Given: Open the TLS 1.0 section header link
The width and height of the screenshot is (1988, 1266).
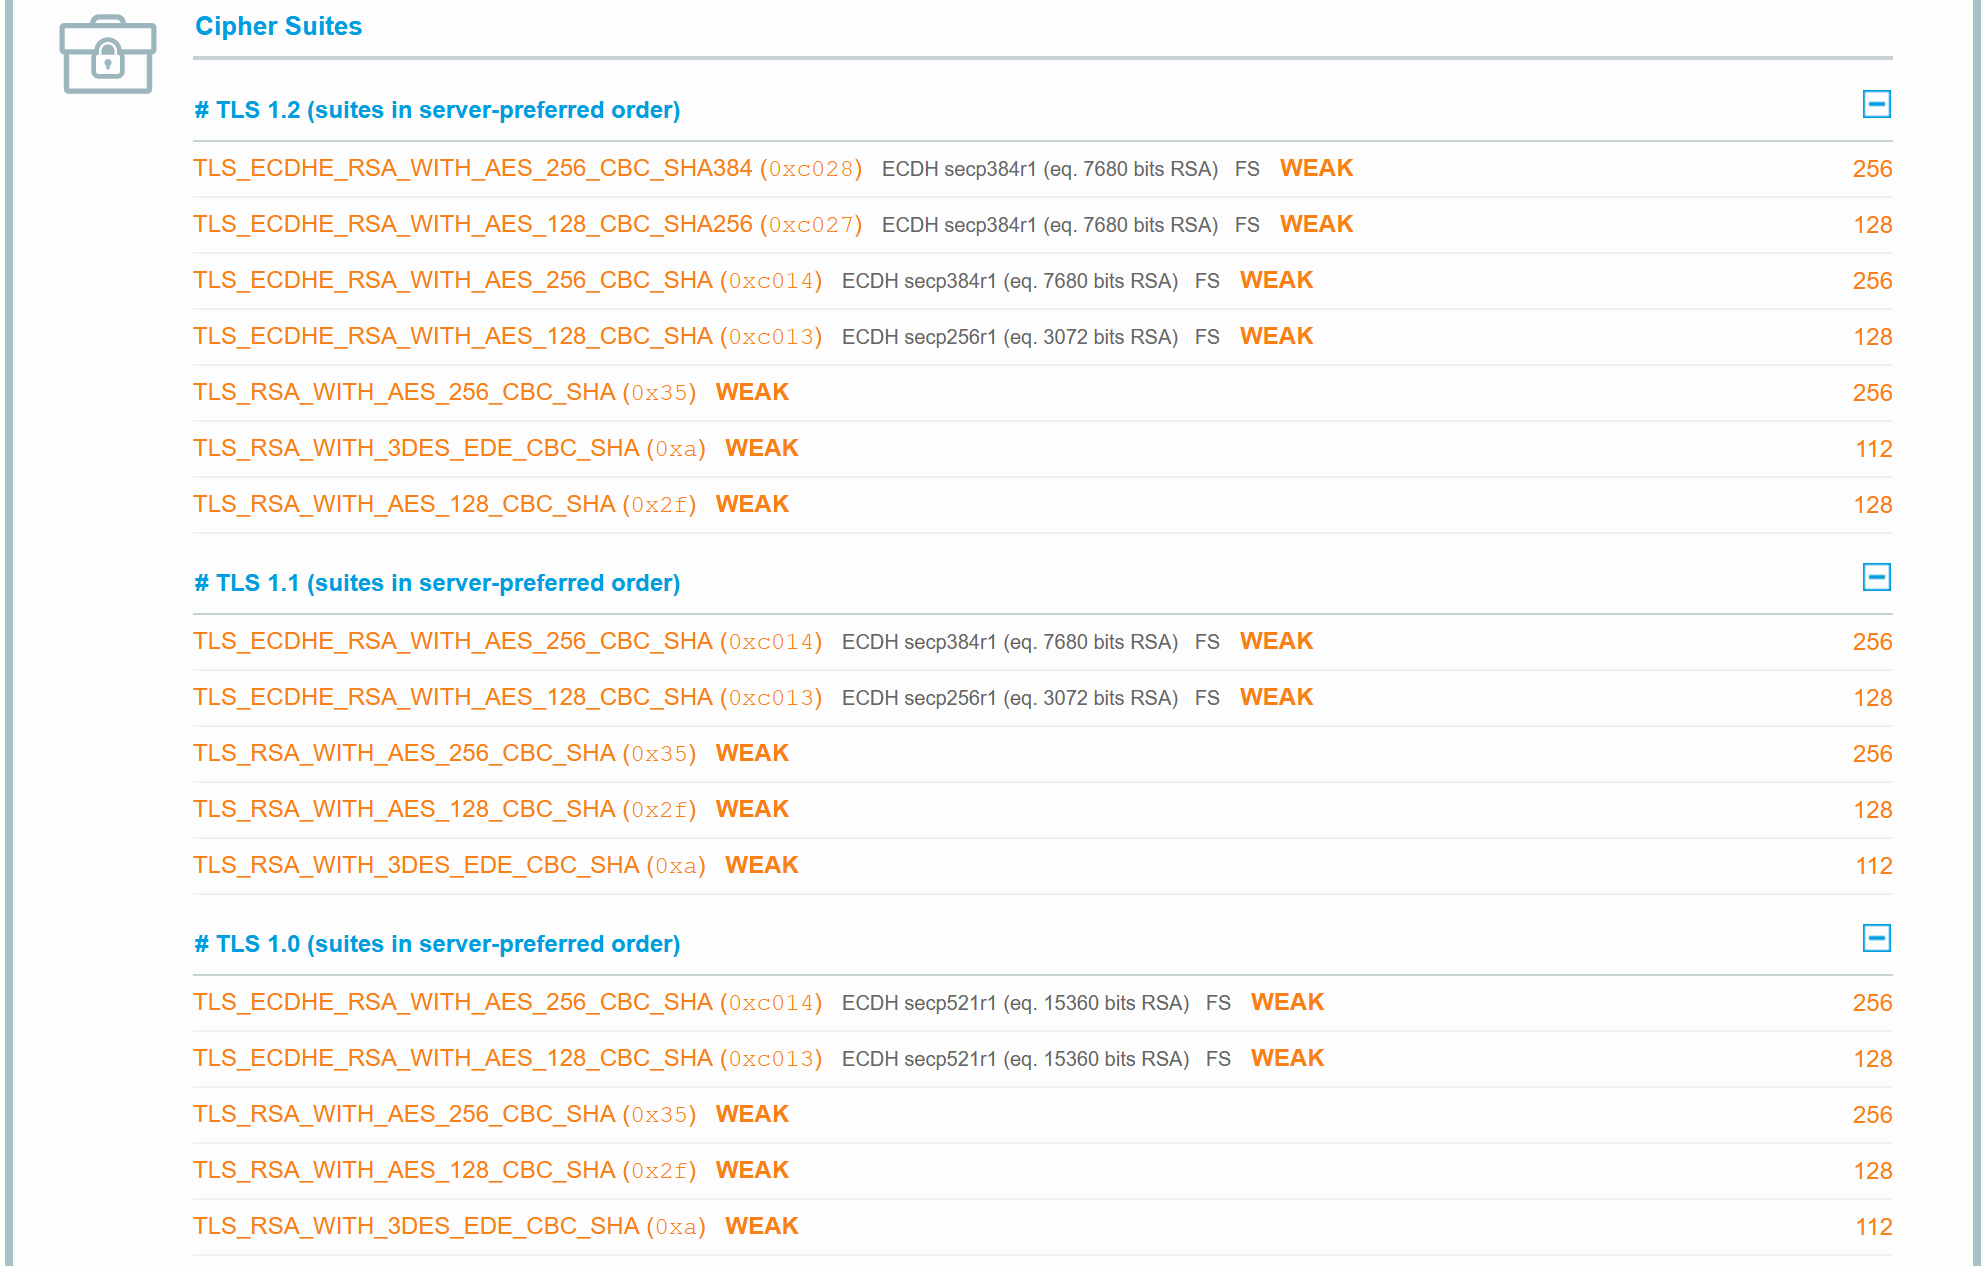Looking at the screenshot, I should 437,944.
